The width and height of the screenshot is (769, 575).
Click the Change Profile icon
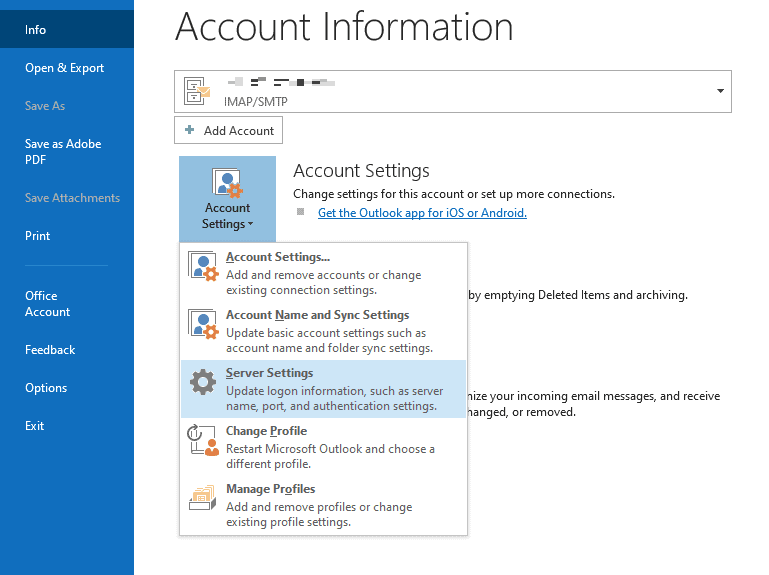coord(203,441)
